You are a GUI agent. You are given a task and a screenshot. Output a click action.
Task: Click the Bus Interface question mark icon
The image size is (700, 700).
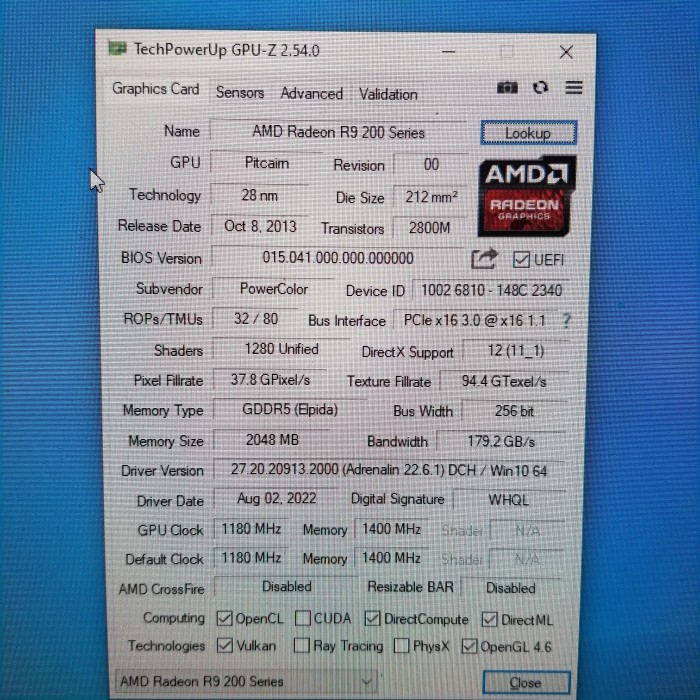(x=566, y=321)
